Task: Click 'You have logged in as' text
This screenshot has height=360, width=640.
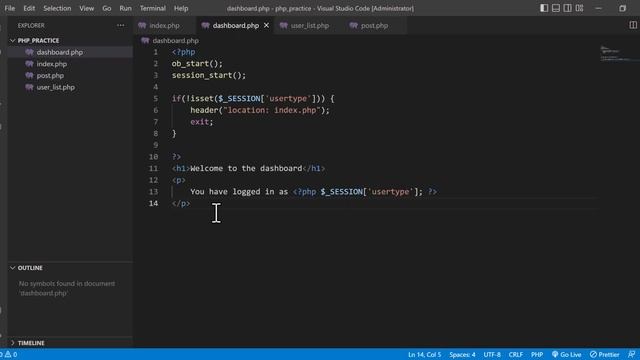Action: pyautogui.click(x=239, y=191)
